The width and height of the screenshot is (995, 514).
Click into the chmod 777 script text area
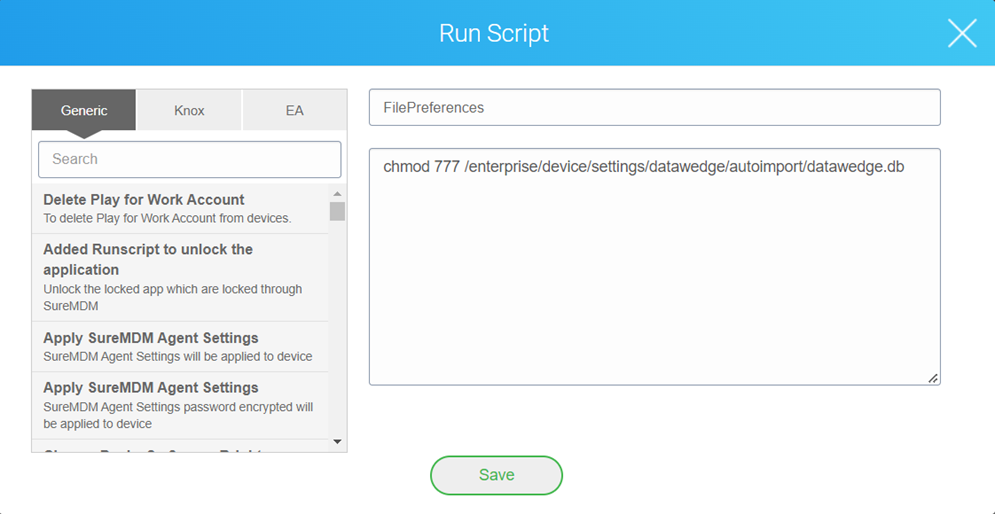pos(654,267)
